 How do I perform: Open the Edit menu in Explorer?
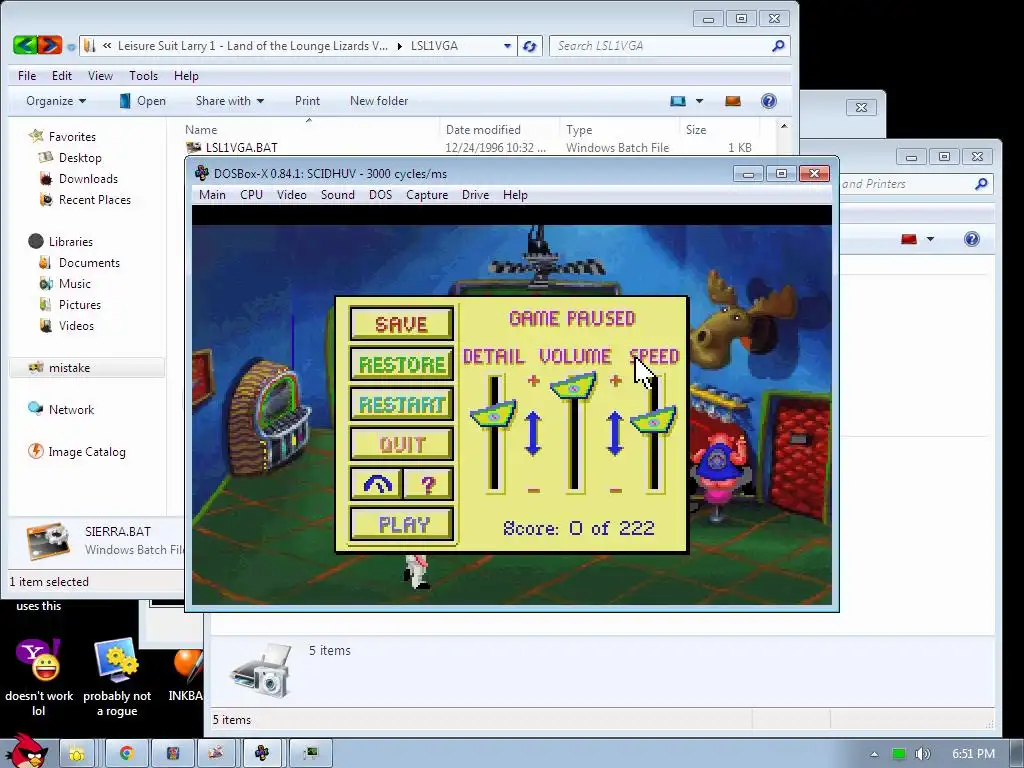point(62,76)
